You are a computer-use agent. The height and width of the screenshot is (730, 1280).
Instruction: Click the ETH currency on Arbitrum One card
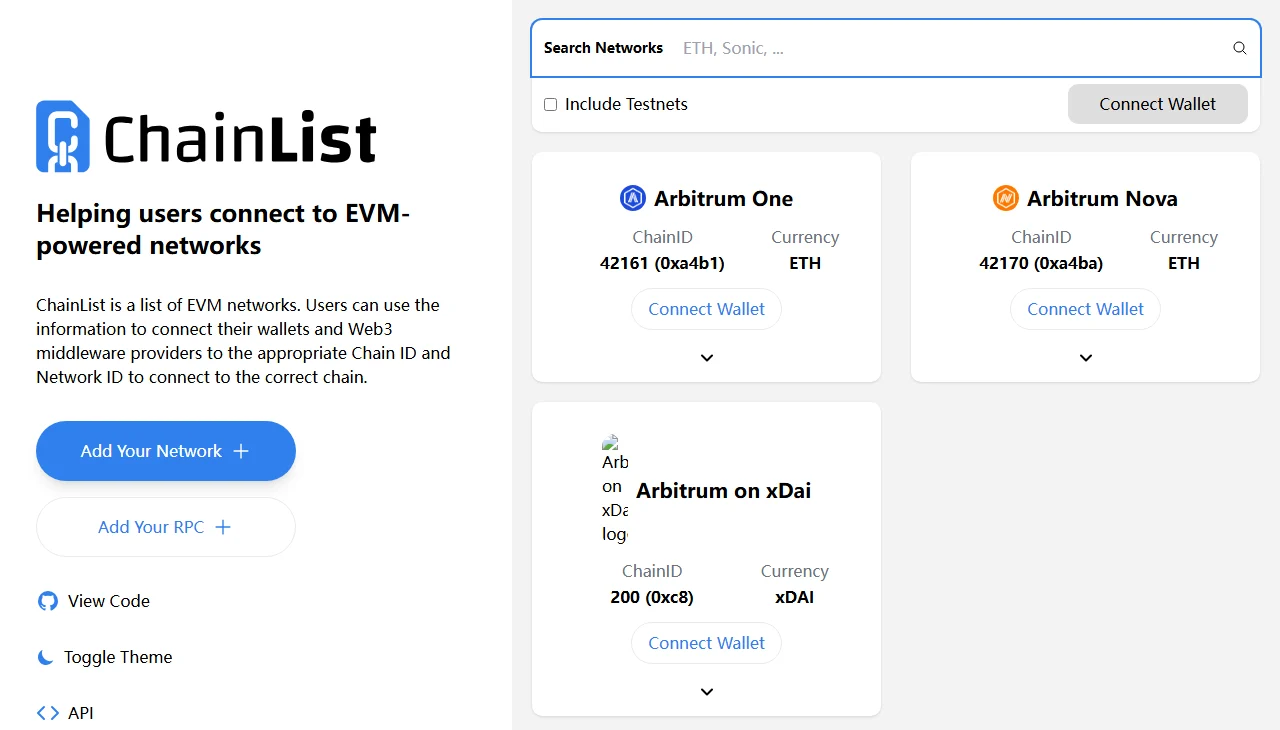click(805, 263)
